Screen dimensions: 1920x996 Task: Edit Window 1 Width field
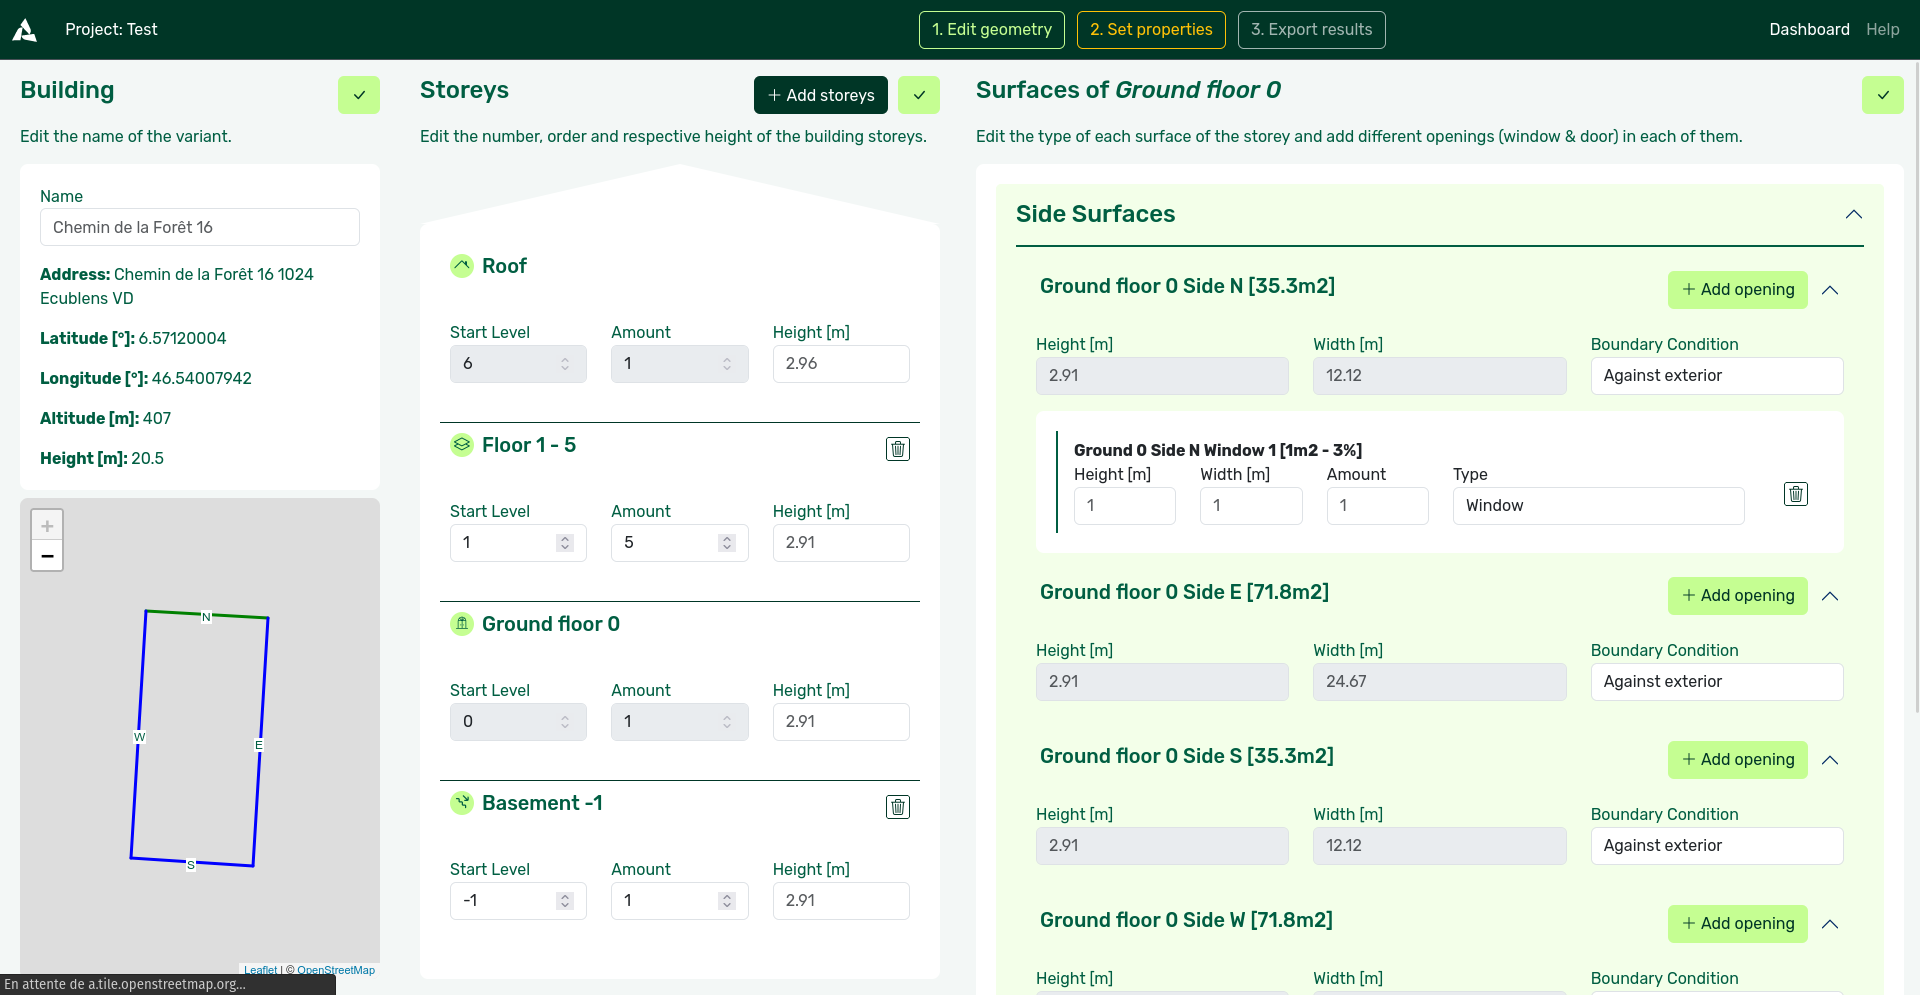coord(1251,506)
